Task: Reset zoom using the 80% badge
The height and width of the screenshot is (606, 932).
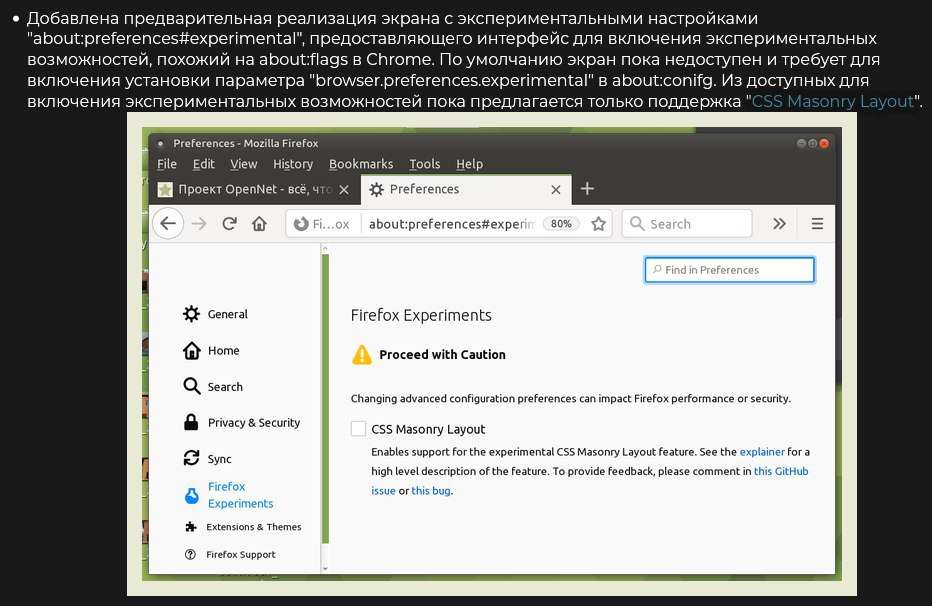Action: click(561, 224)
